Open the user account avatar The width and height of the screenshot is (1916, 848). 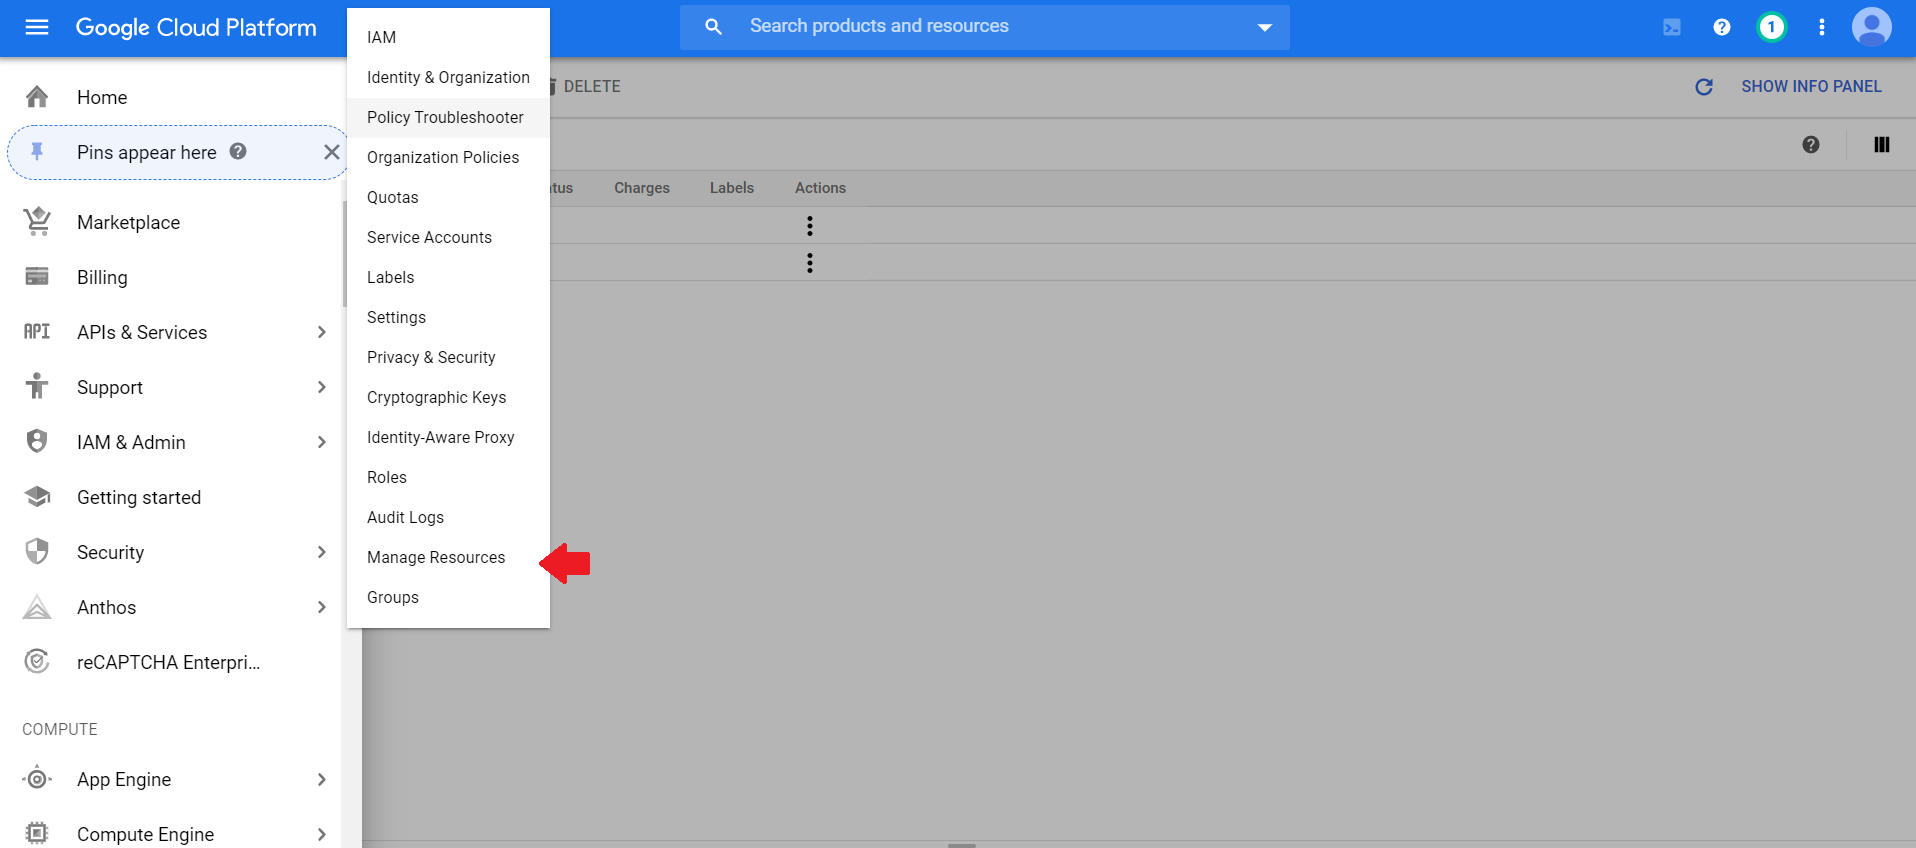coord(1872,27)
